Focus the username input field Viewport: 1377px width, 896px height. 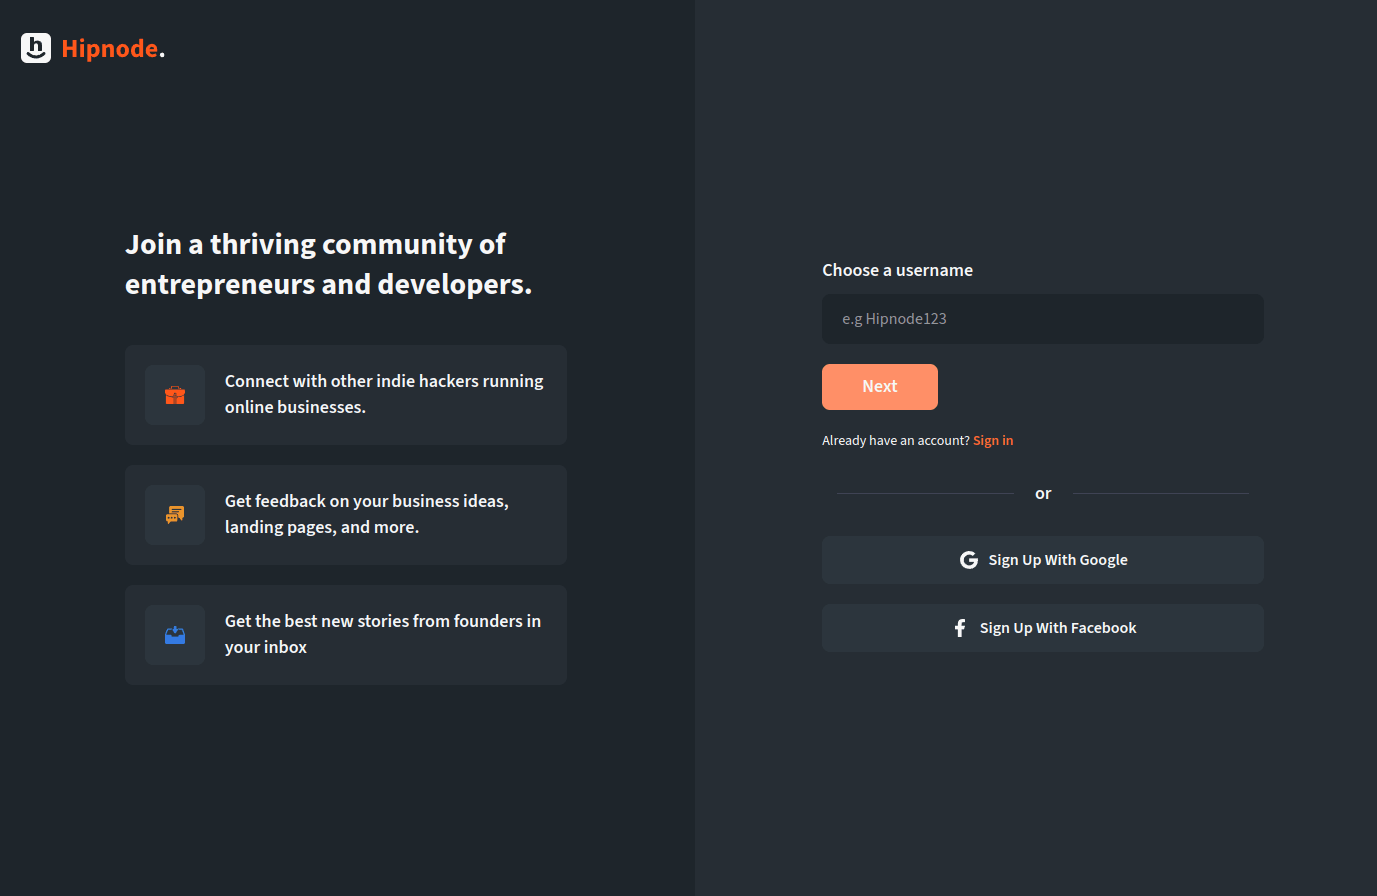(x=1042, y=319)
